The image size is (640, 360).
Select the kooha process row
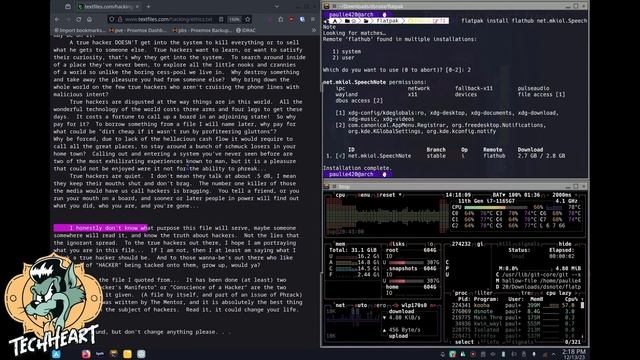[513, 305]
